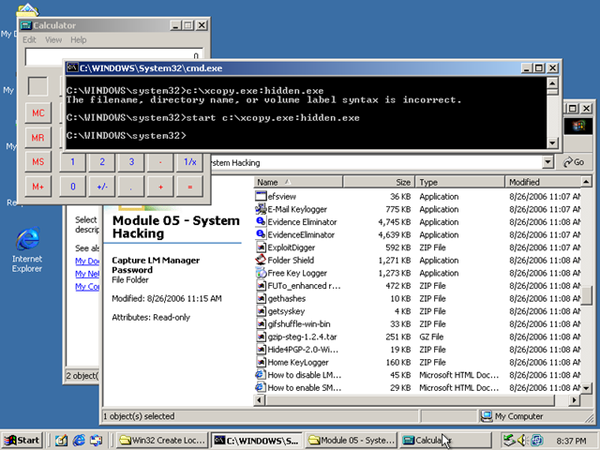
Task: Click the Calculator MC button
Action: [38, 113]
